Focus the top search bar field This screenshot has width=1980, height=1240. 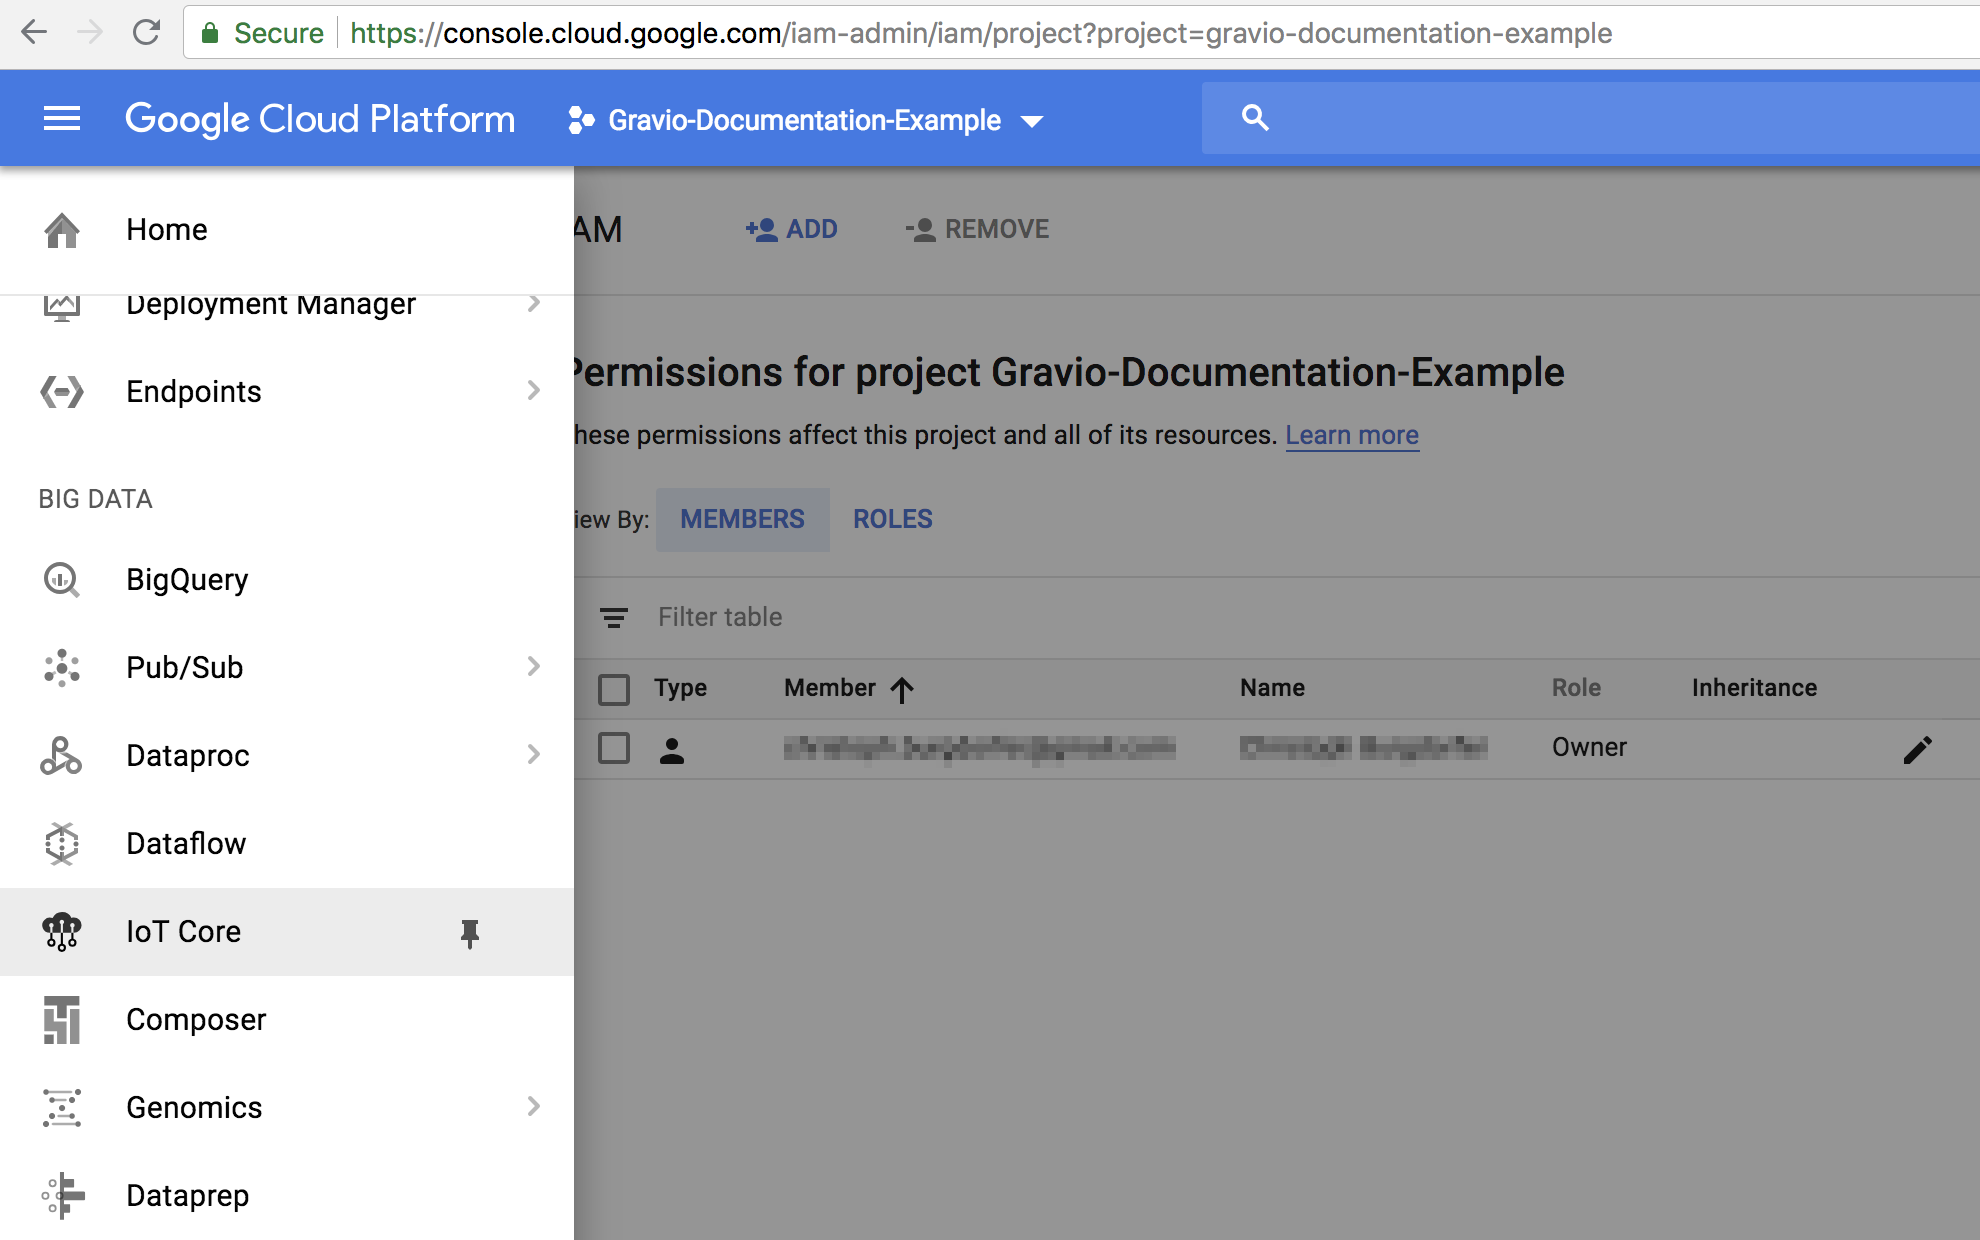1590,118
